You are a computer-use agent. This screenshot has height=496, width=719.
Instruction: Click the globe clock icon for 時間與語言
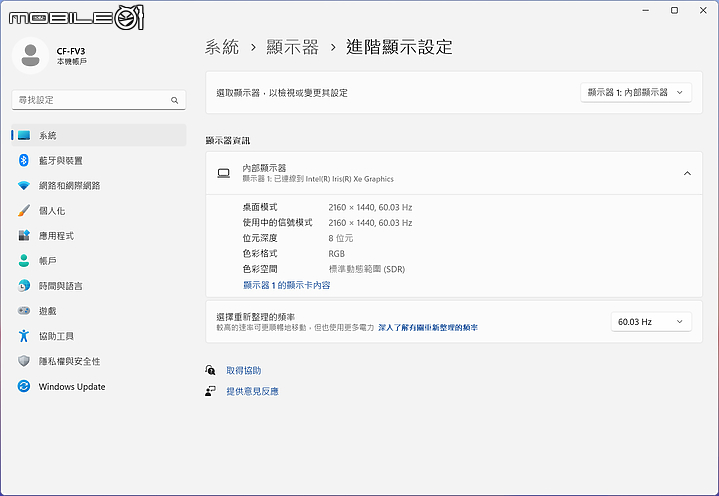(24, 286)
